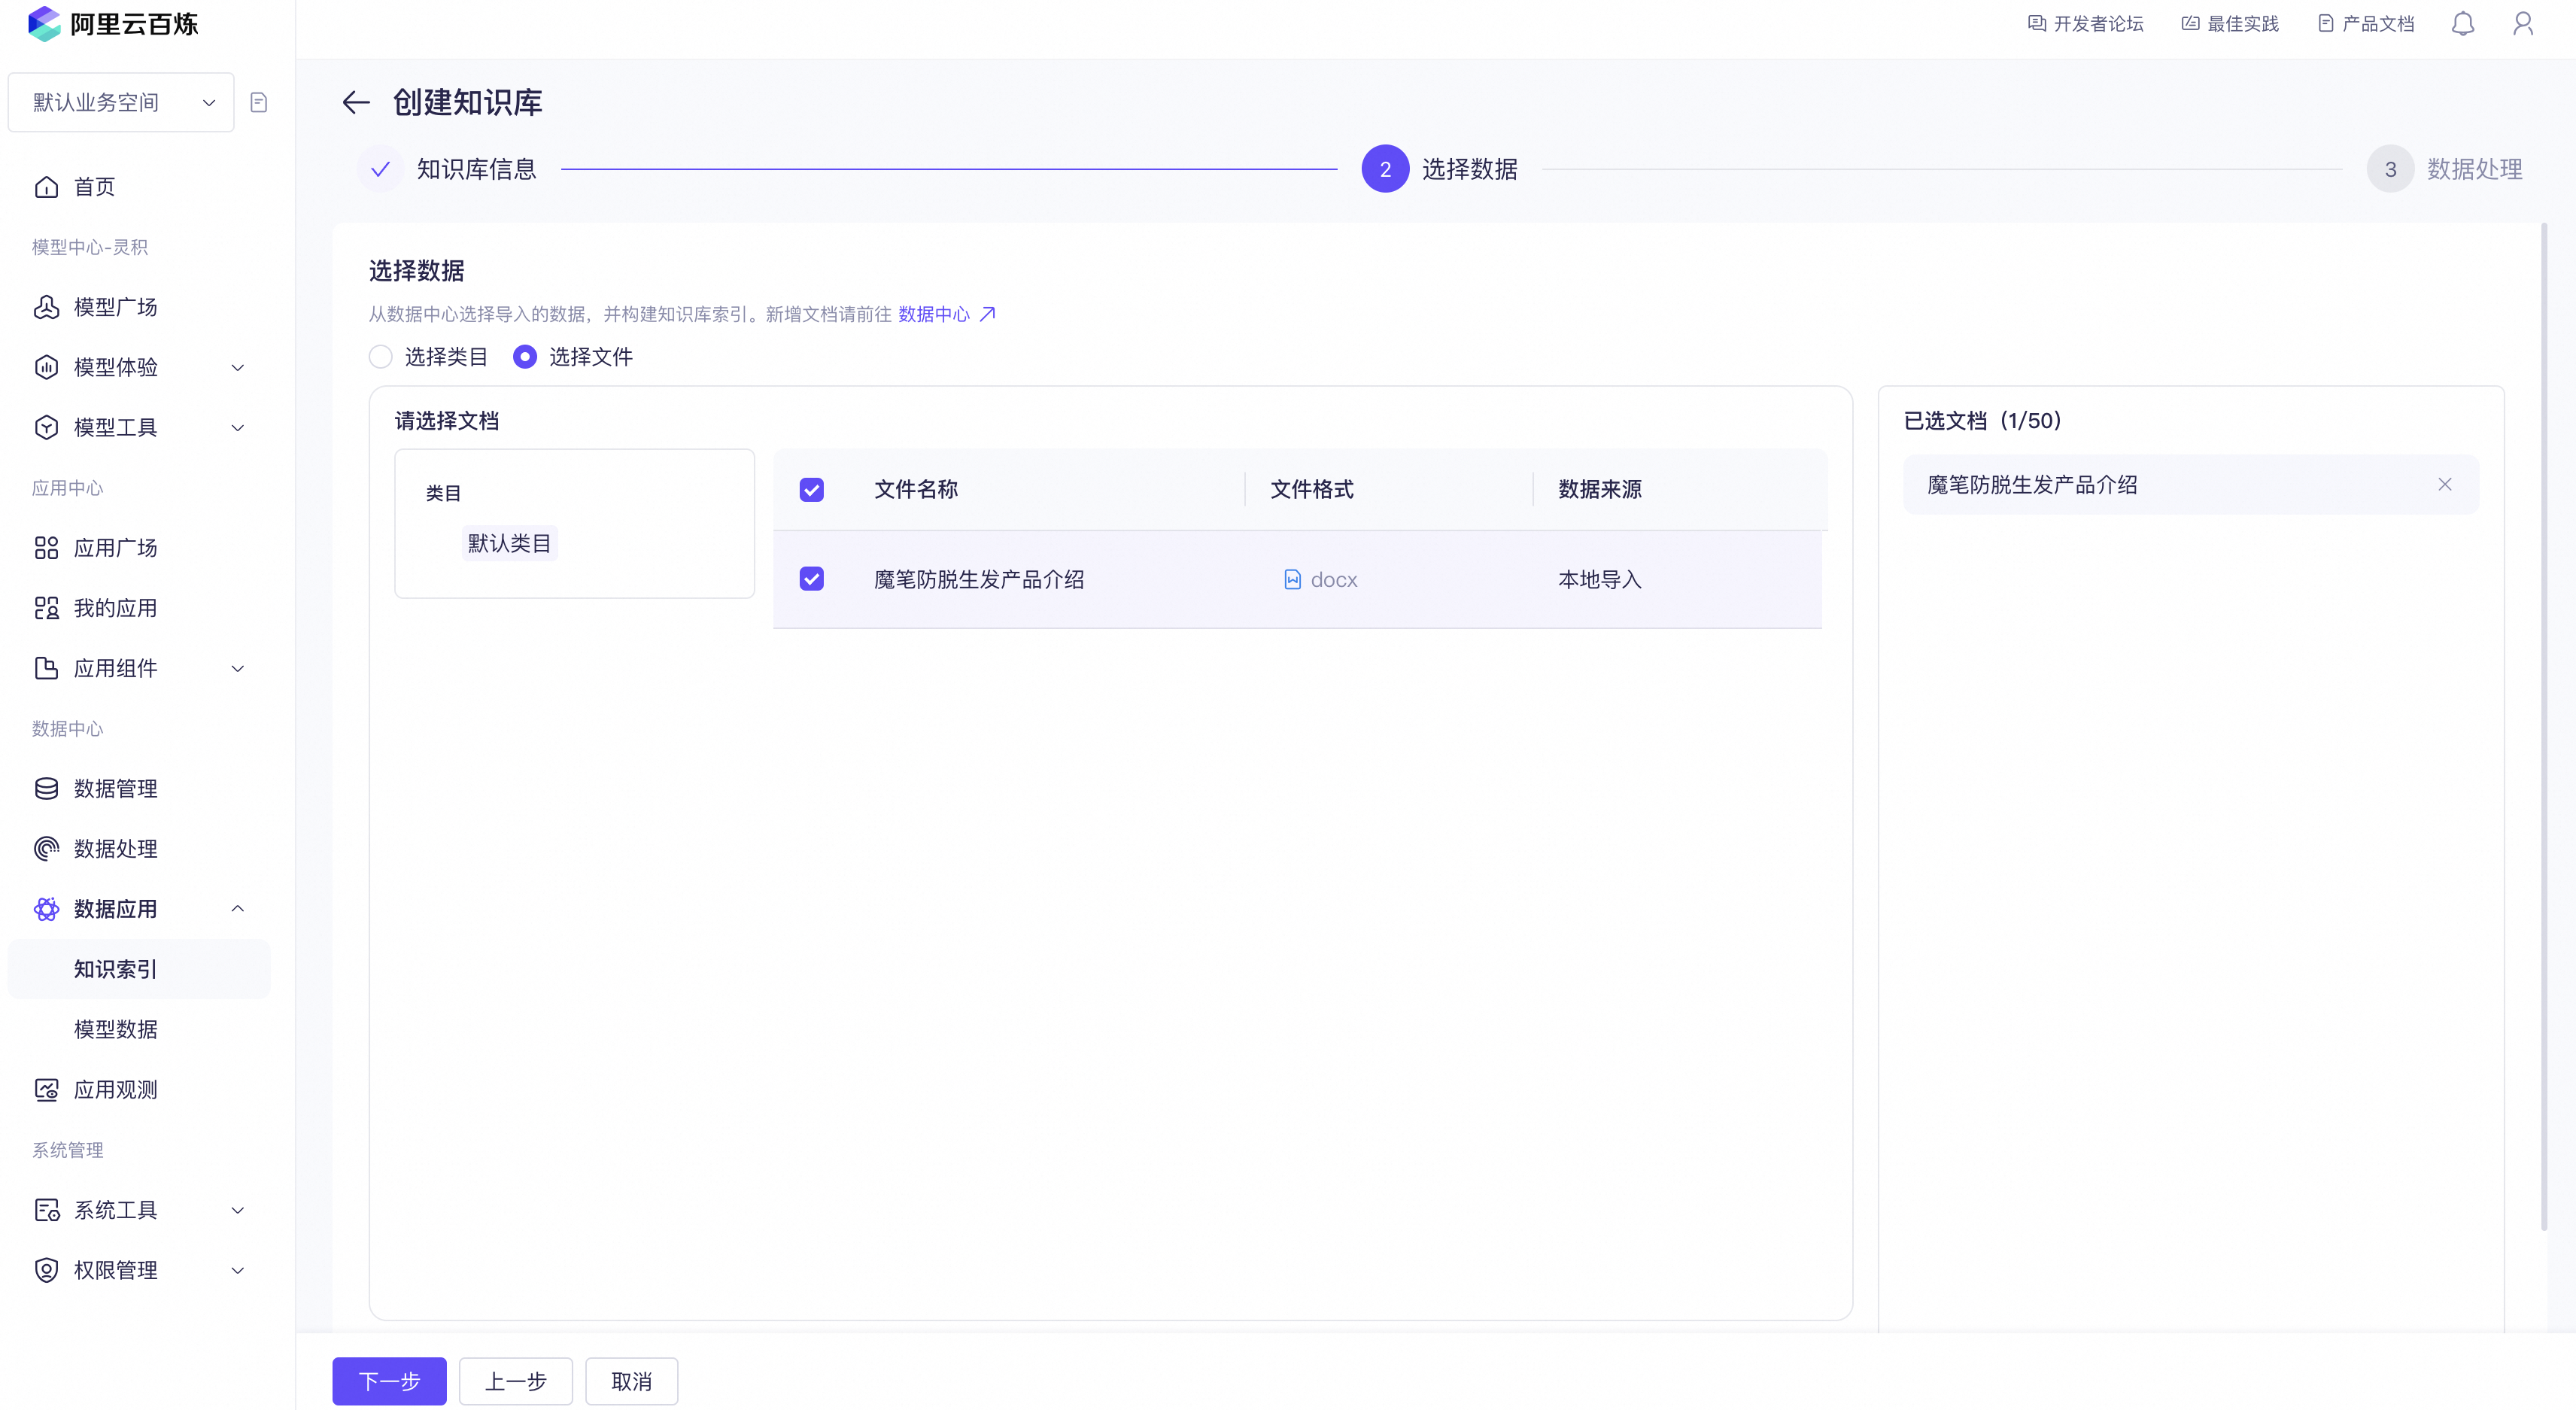
Task: Click the 数据应用 atom icon
Action: tap(46, 909)
